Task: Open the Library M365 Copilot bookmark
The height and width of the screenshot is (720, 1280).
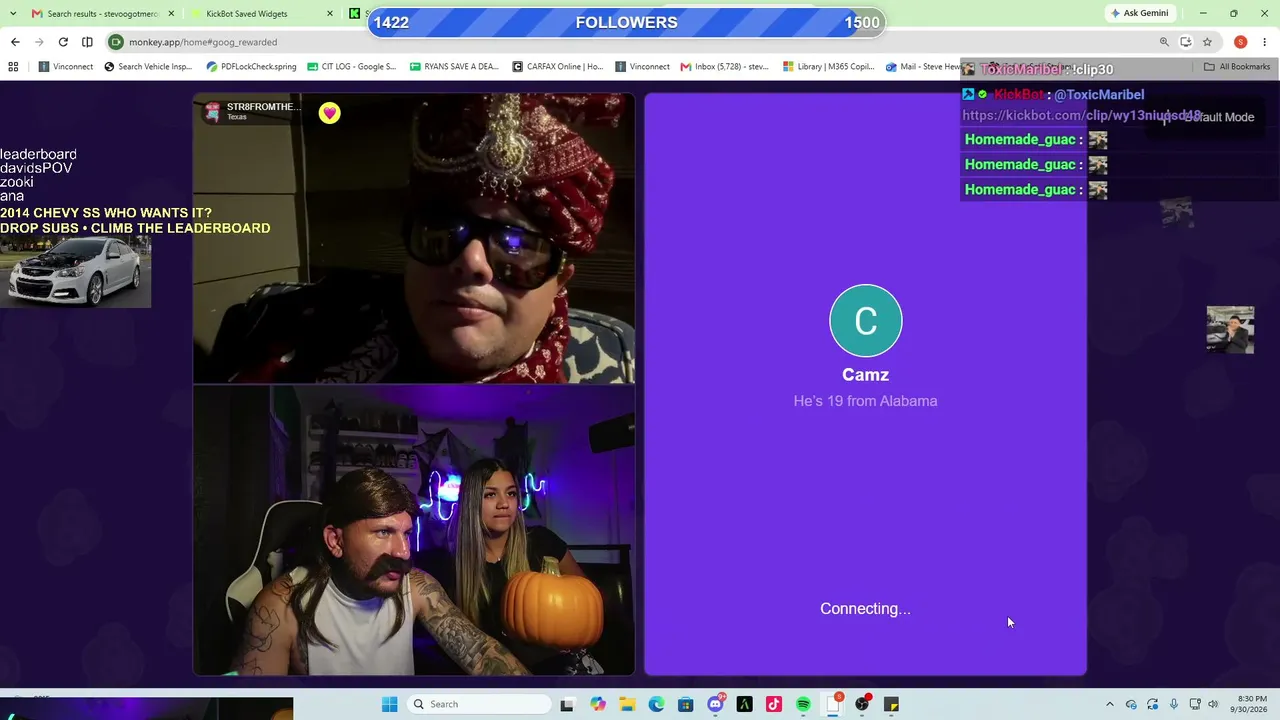Action: (x=828, y=67)
